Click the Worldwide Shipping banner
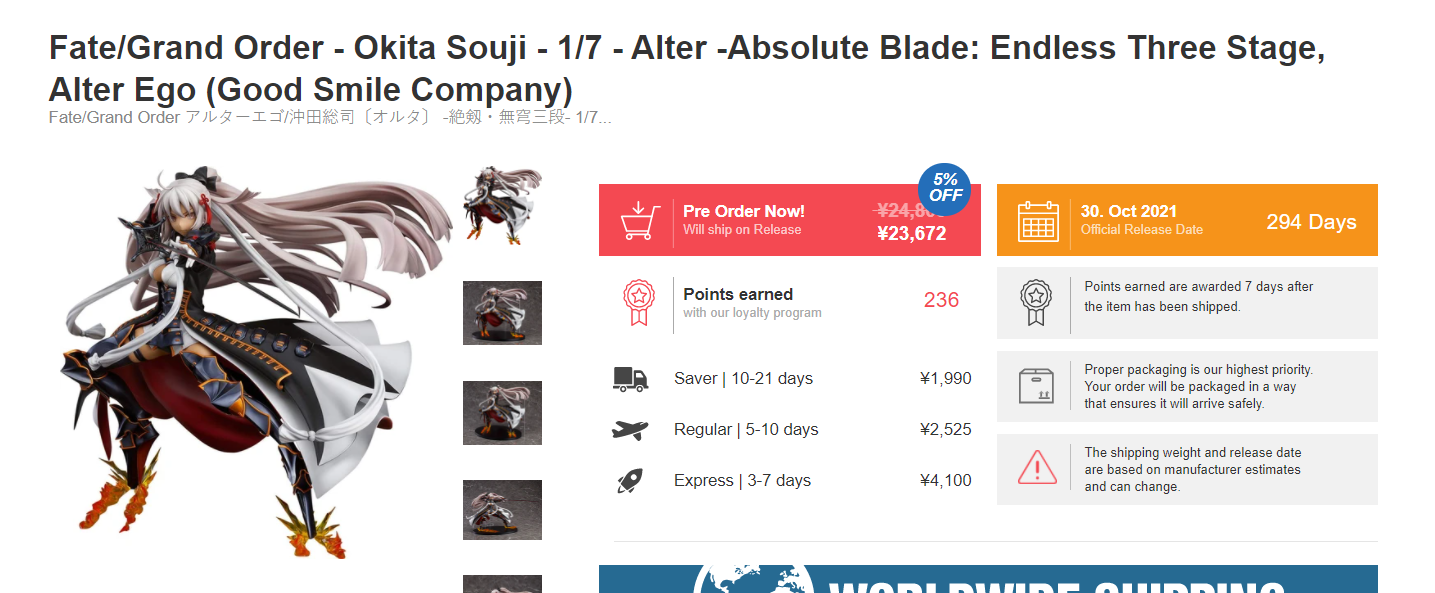This screenshot has width=1435, height=593. coord(988,579)
